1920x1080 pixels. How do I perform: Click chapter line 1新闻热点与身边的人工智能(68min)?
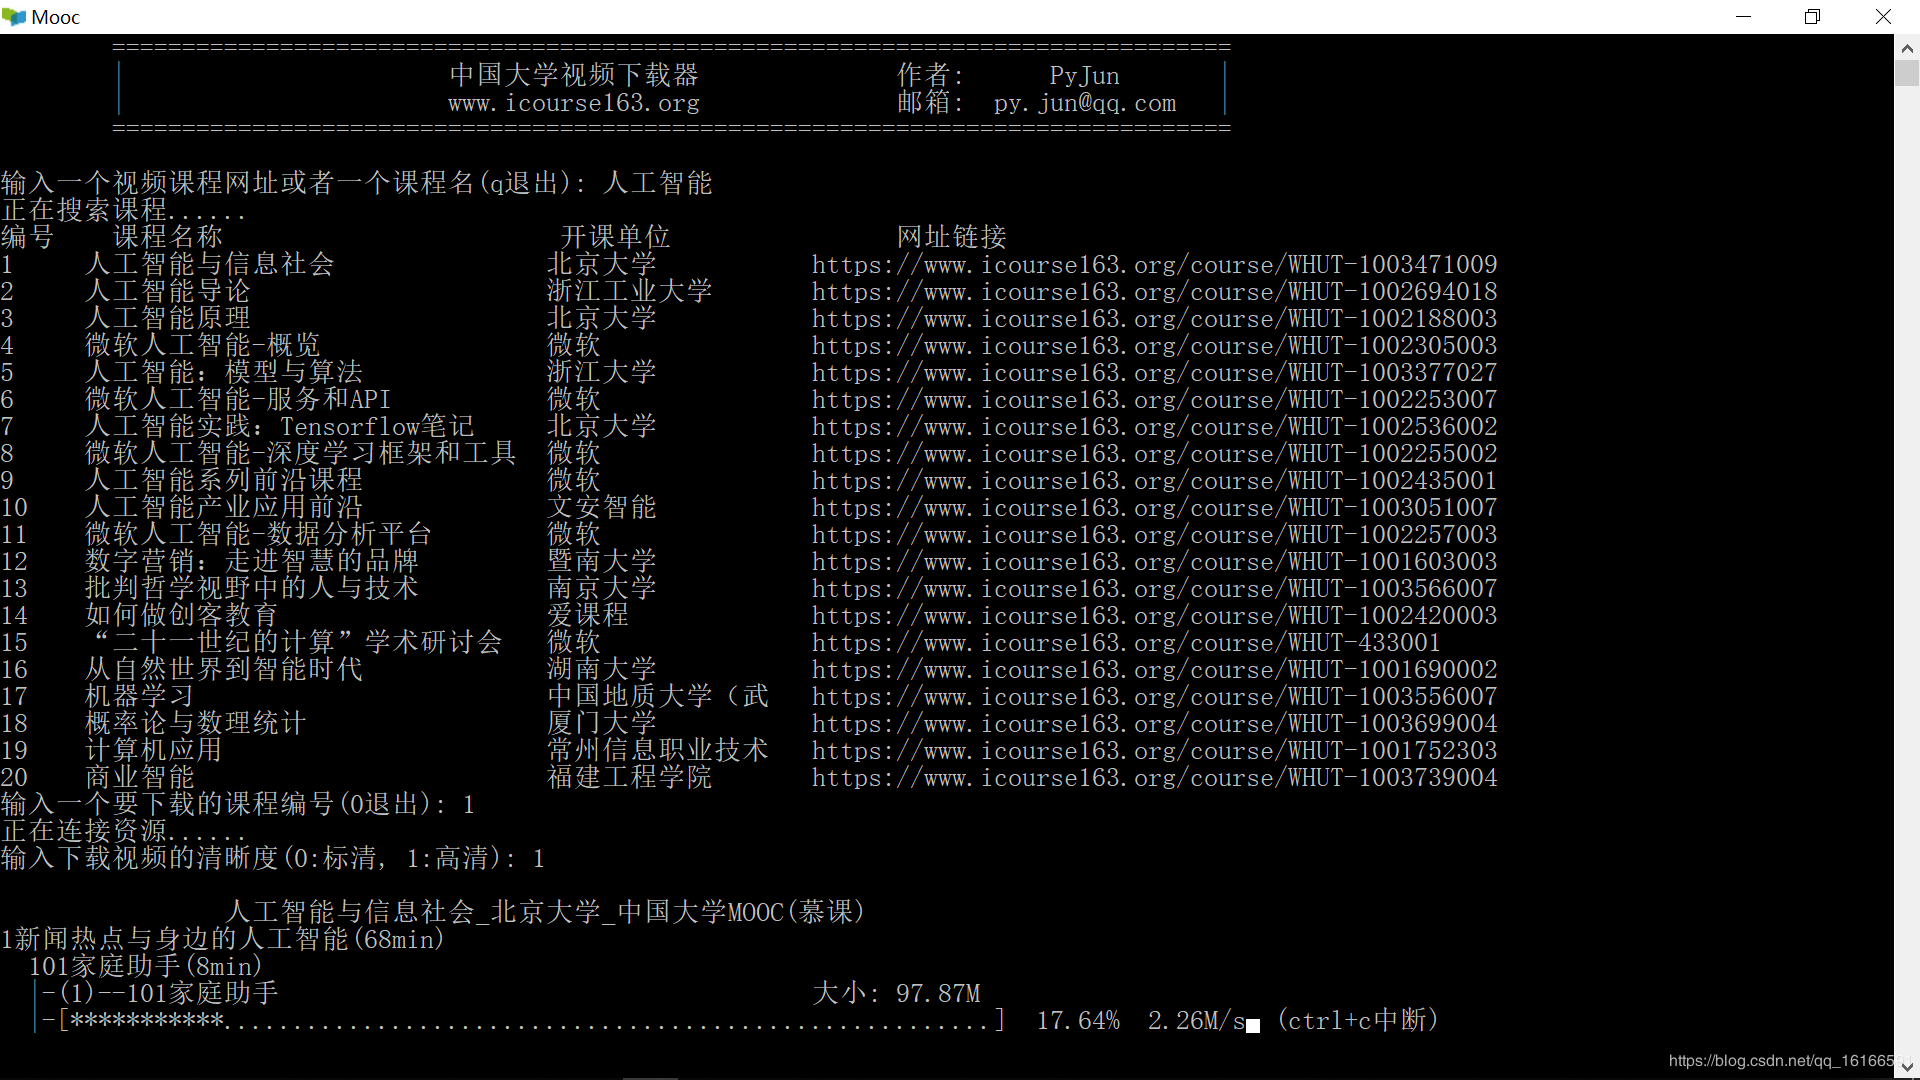223,939
